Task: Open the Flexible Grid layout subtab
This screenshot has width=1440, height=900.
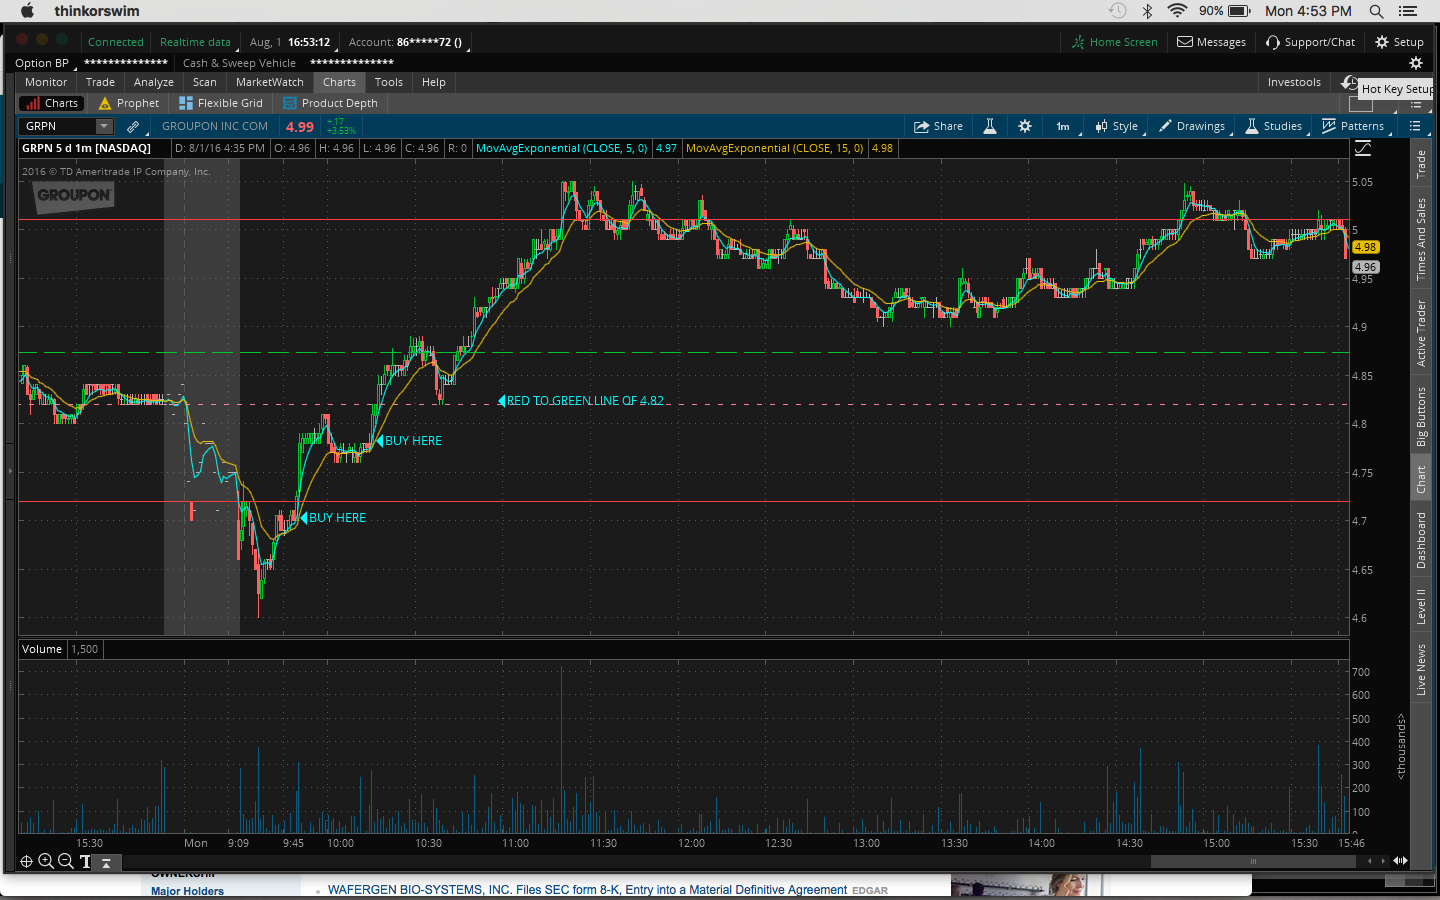Action: (x=221, y=103)
